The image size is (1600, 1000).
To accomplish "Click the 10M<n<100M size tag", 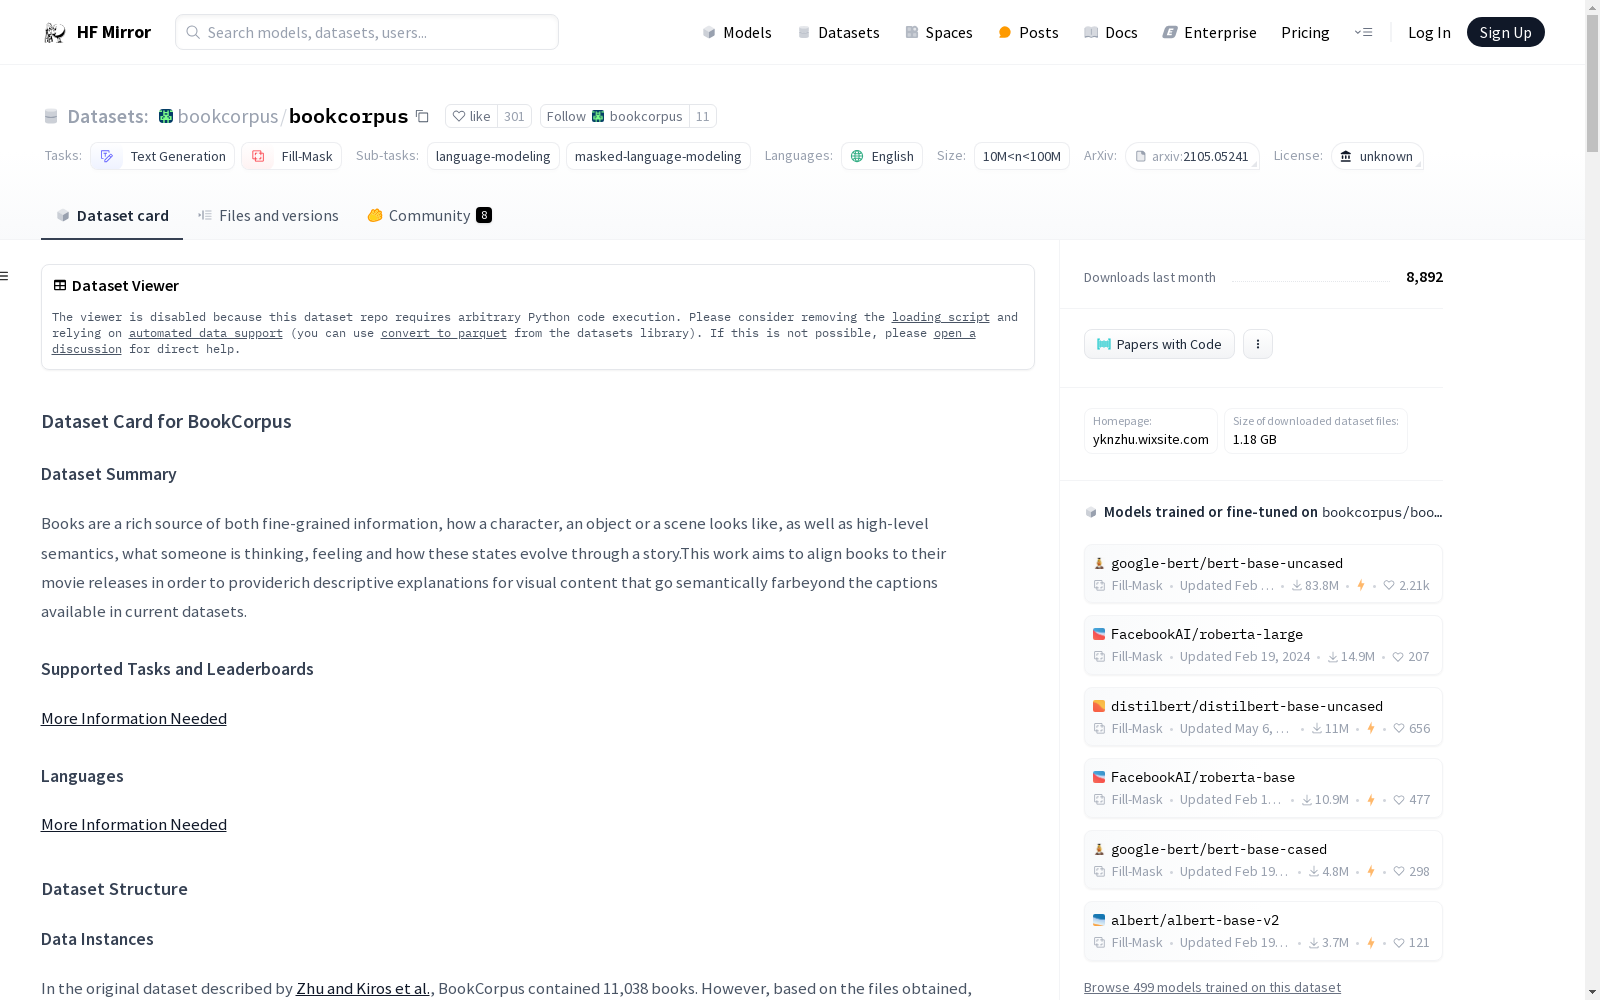I will click(1021, 156).
